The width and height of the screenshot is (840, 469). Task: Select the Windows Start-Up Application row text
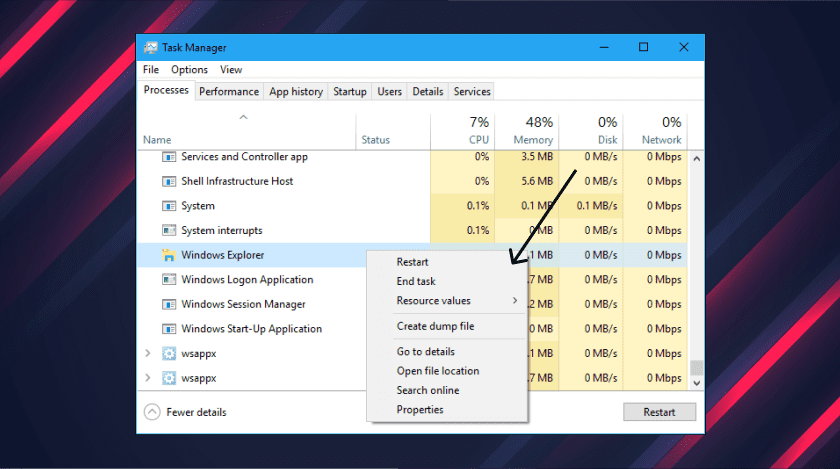coord(252,329)
